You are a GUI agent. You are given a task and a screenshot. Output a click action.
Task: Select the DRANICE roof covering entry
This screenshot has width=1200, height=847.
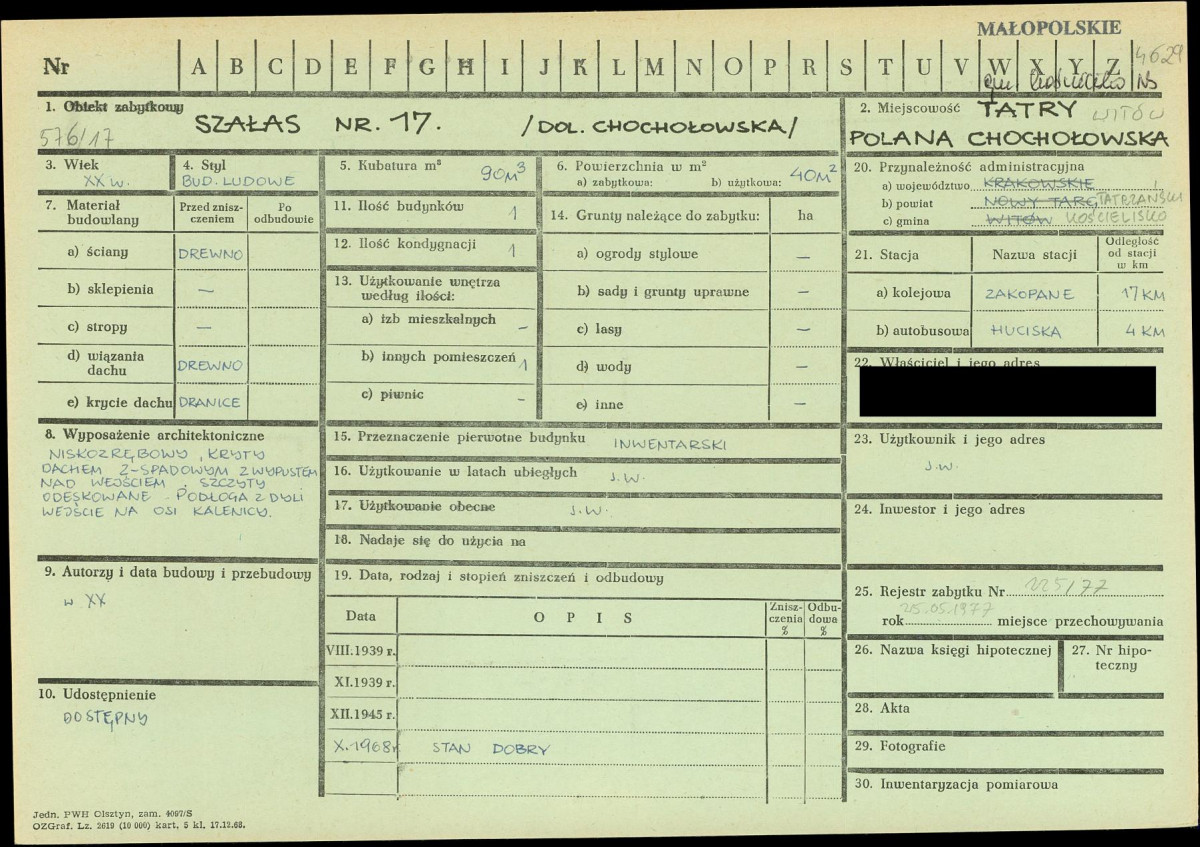[210, 402]
